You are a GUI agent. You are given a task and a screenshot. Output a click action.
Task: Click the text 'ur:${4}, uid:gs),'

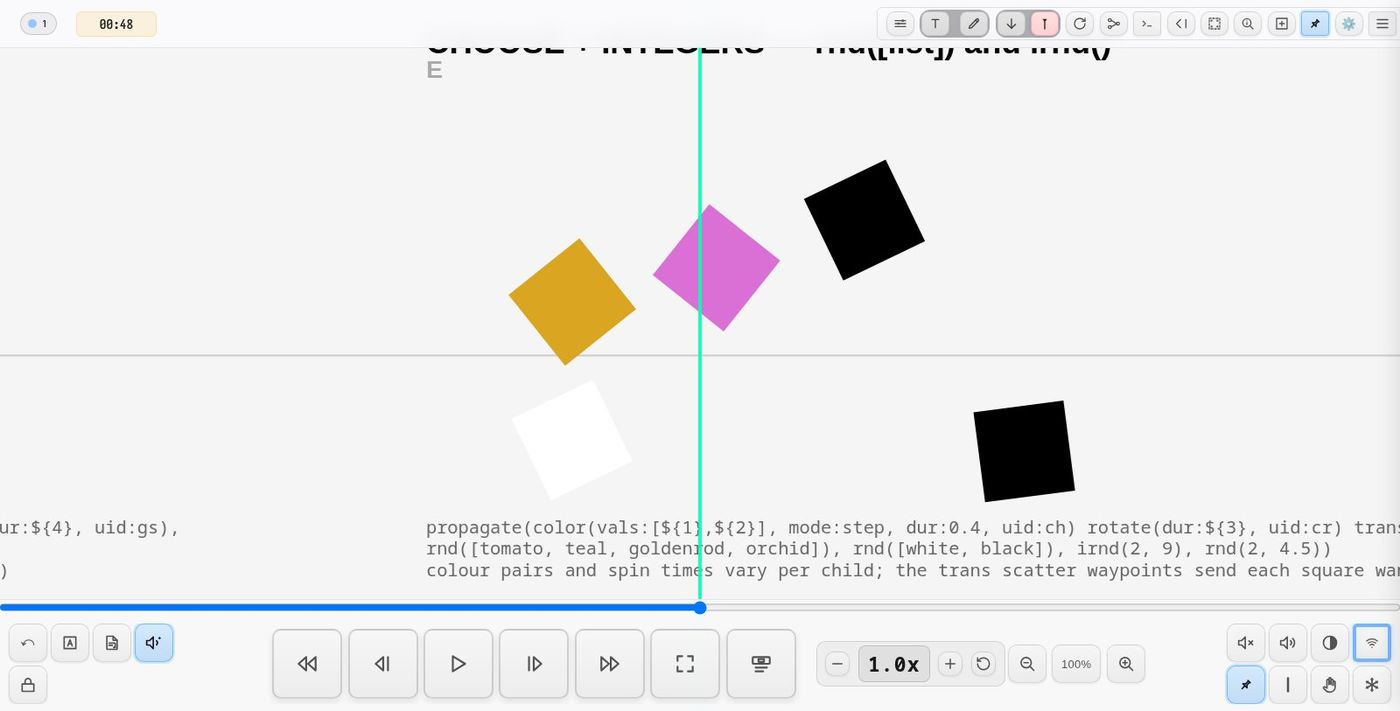[90, 527]
